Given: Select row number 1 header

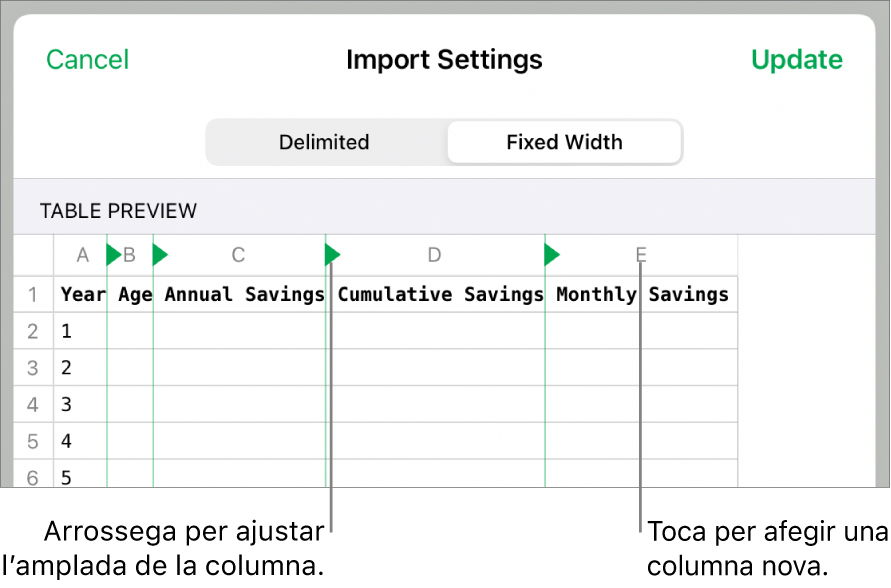Looking at the screenshot, I should click(33, 295).
